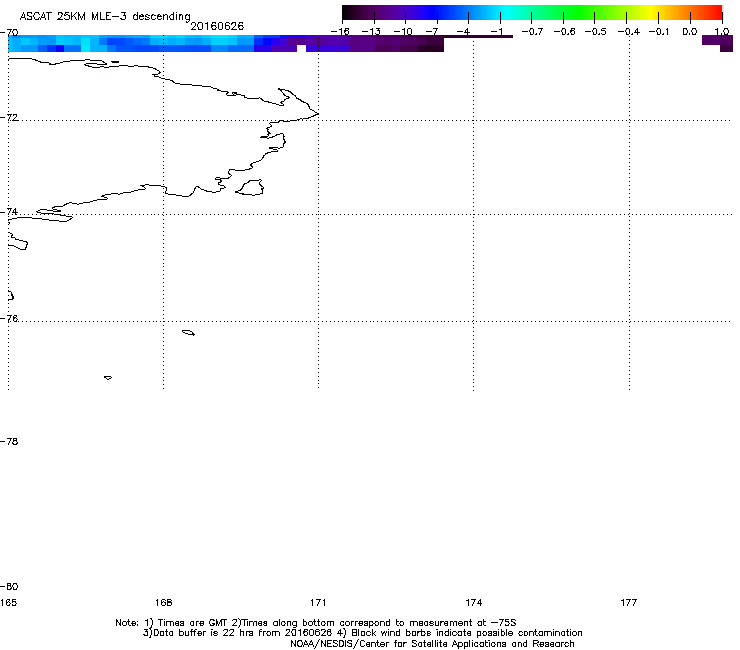Click the purple data patch at the top right corner
740x650 pixels.
717,43
